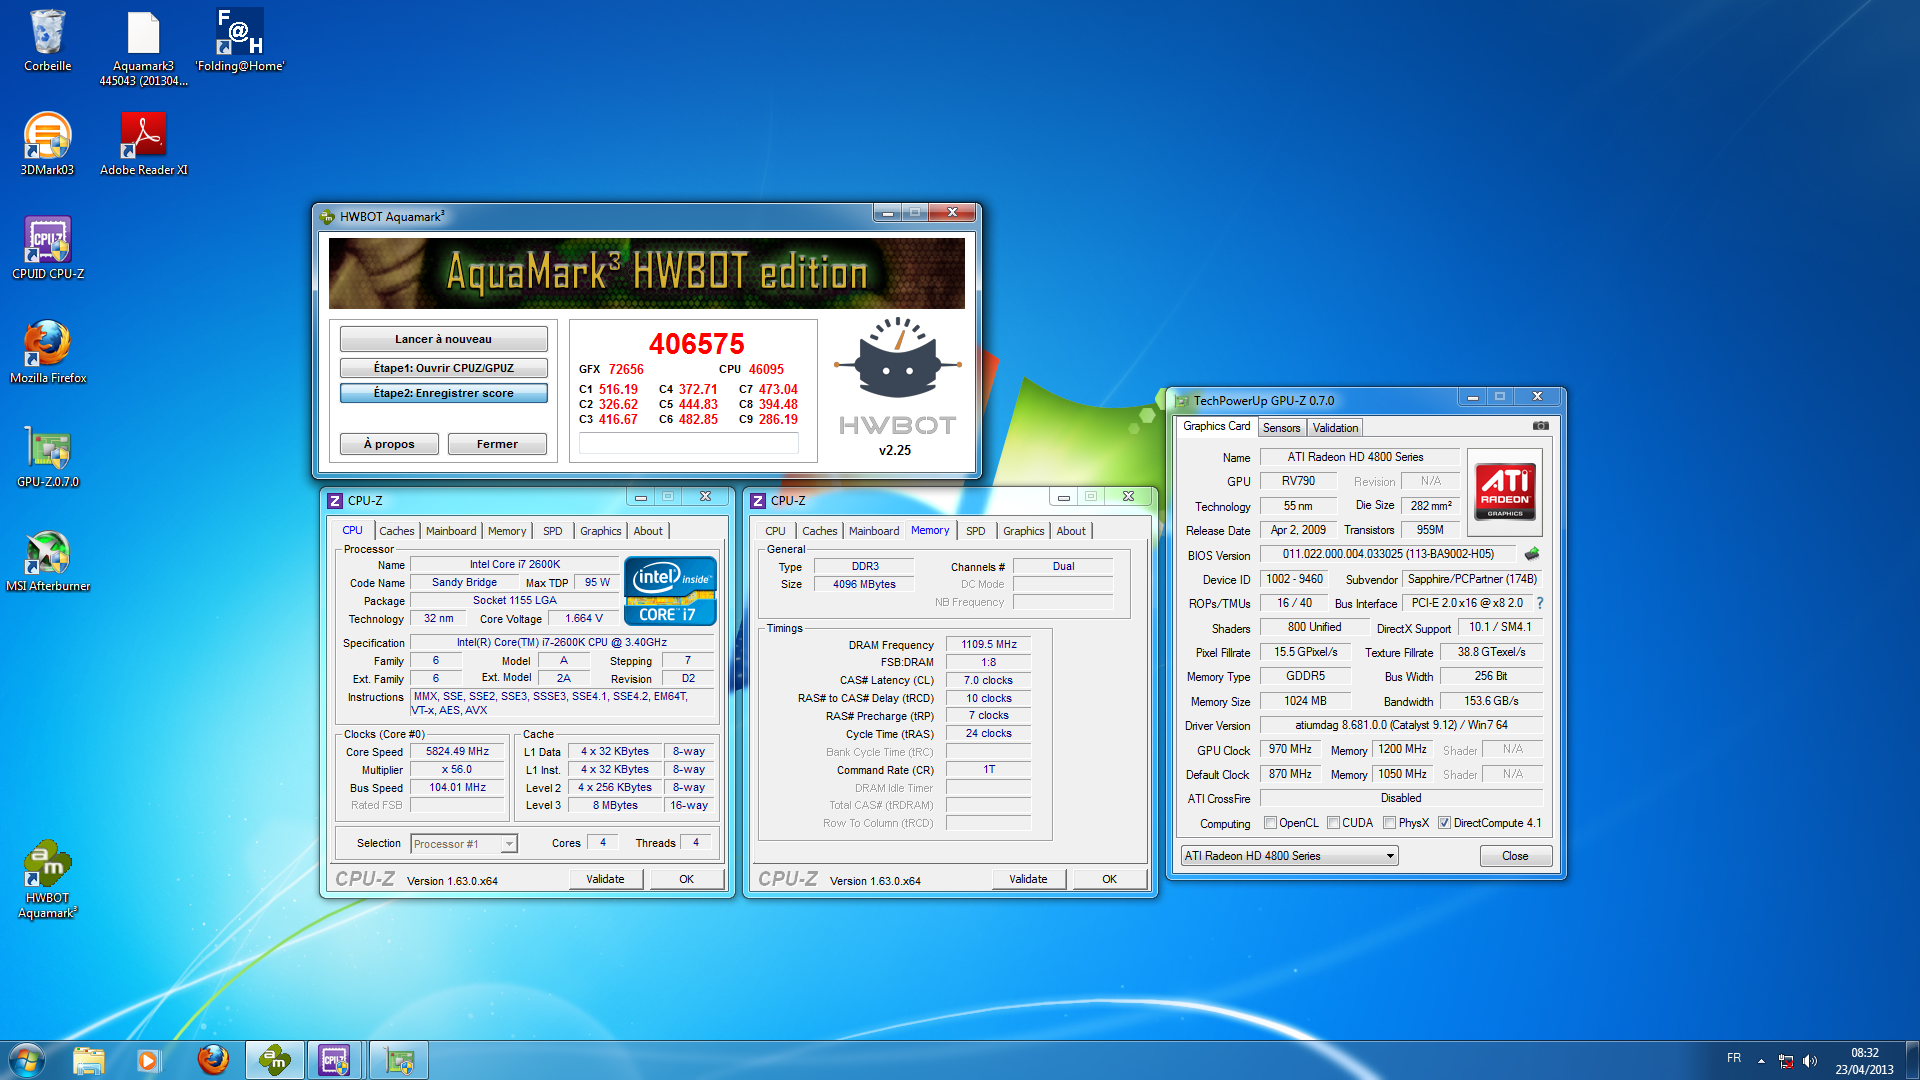Viewport: 1920px width, 1080px height.
Task: Open About tab in left CPU-Z window
Action: pos(648,531)
